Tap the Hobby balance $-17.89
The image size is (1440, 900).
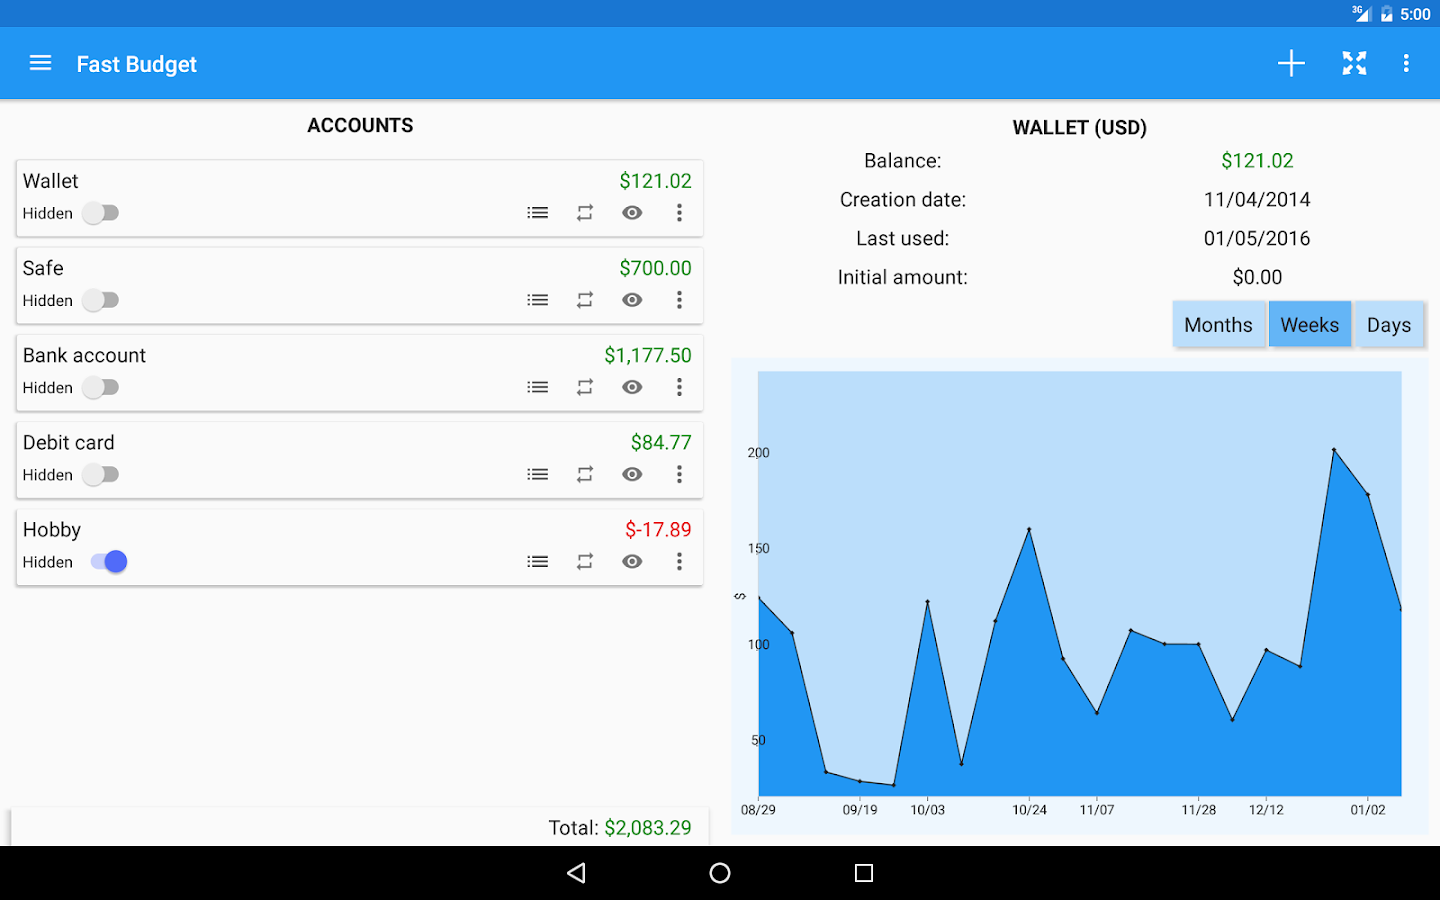[x=658, y=530]
